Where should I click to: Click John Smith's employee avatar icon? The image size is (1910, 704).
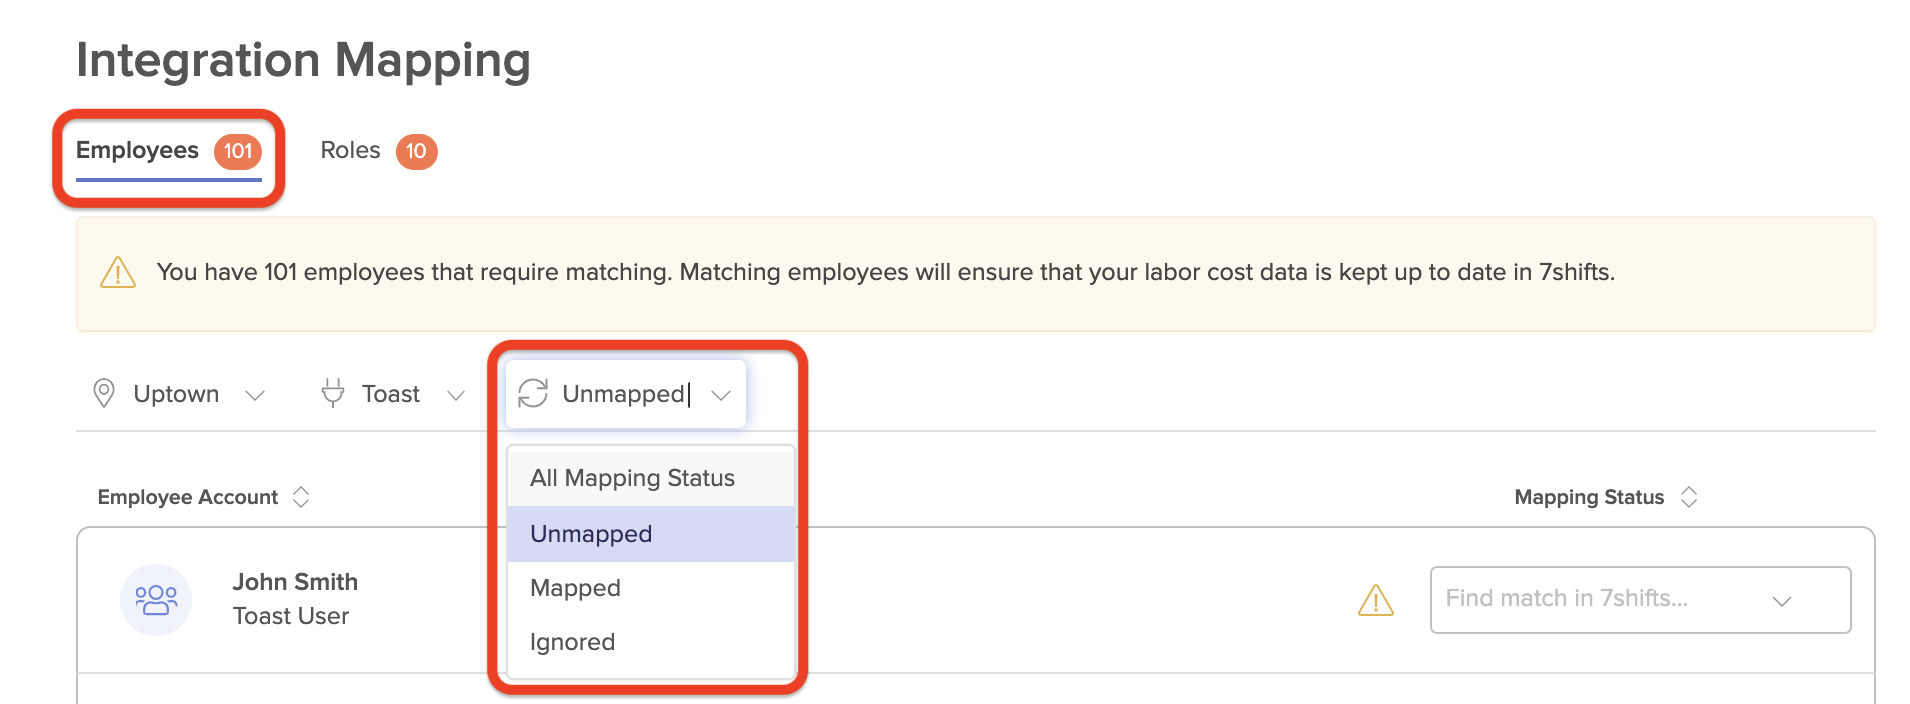click(156, 599)
